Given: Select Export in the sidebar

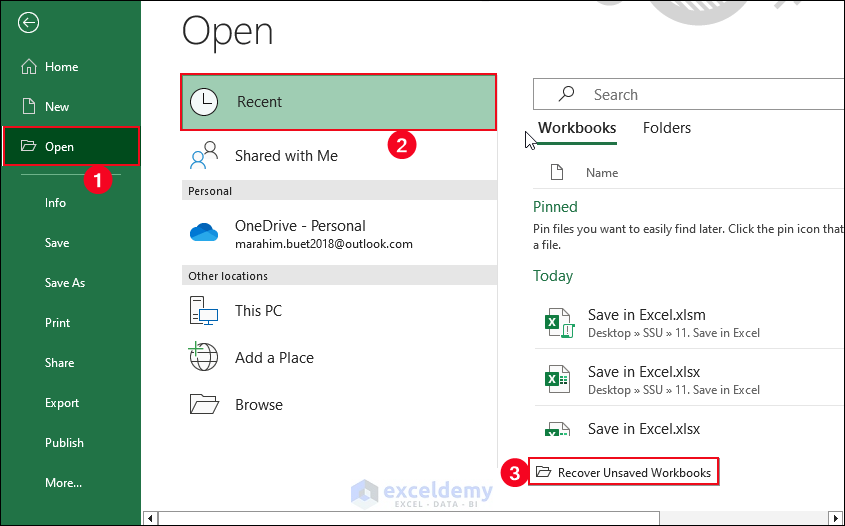Looking at the screenshot, I should [61, 403].
